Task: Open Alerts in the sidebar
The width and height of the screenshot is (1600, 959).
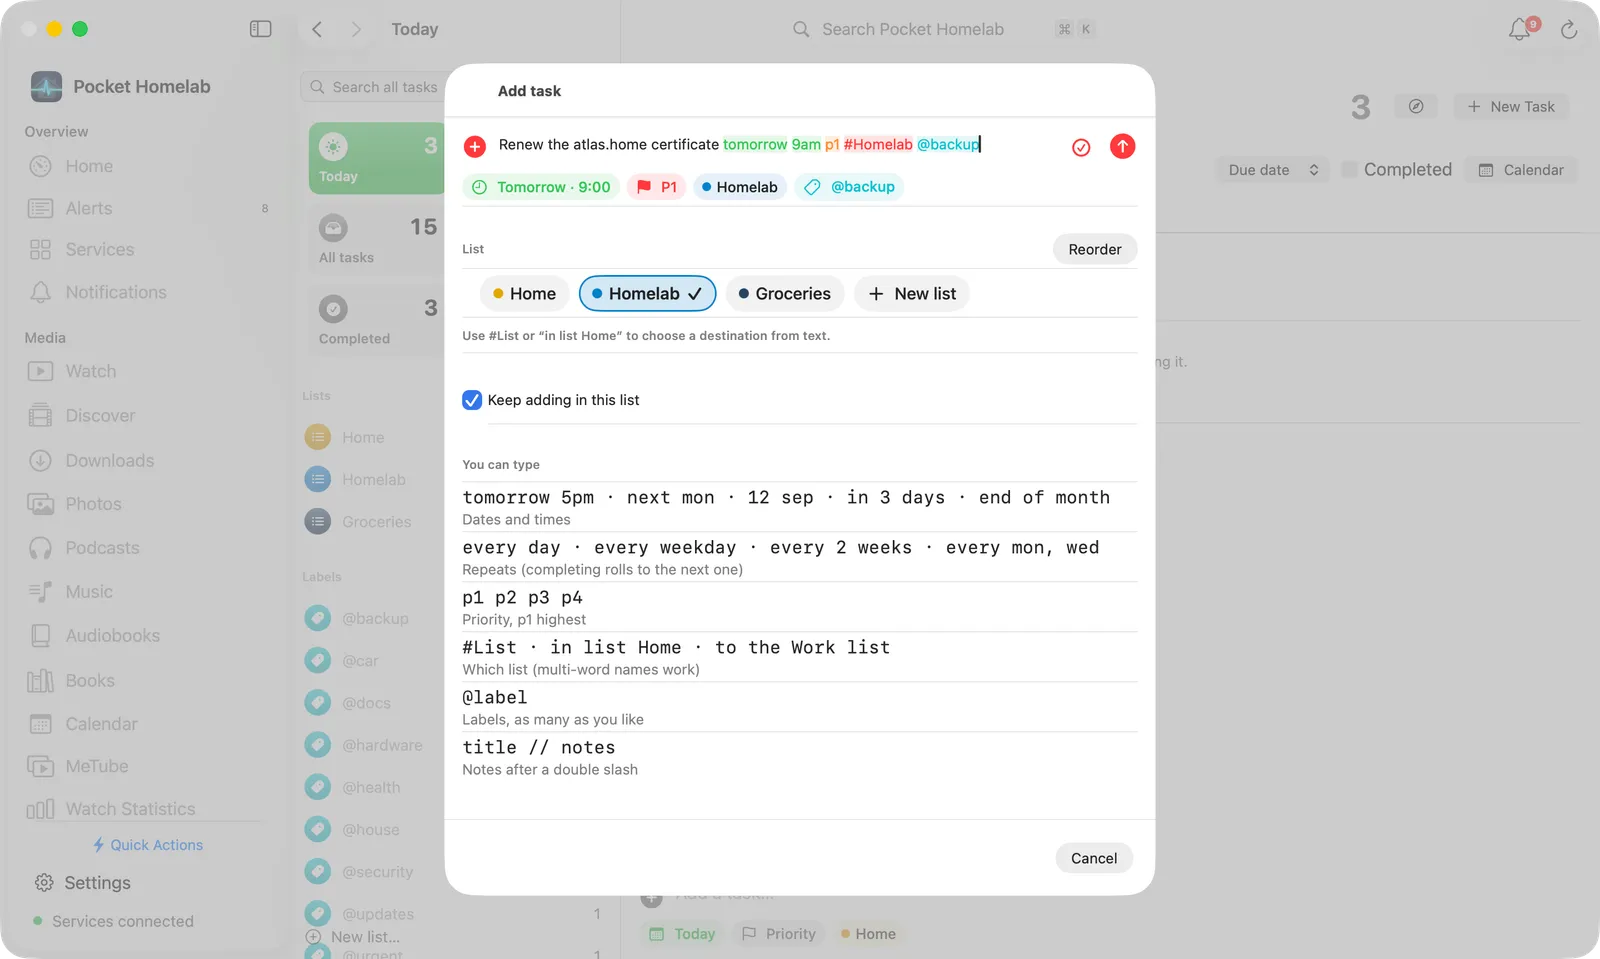Action: (89, 208)
